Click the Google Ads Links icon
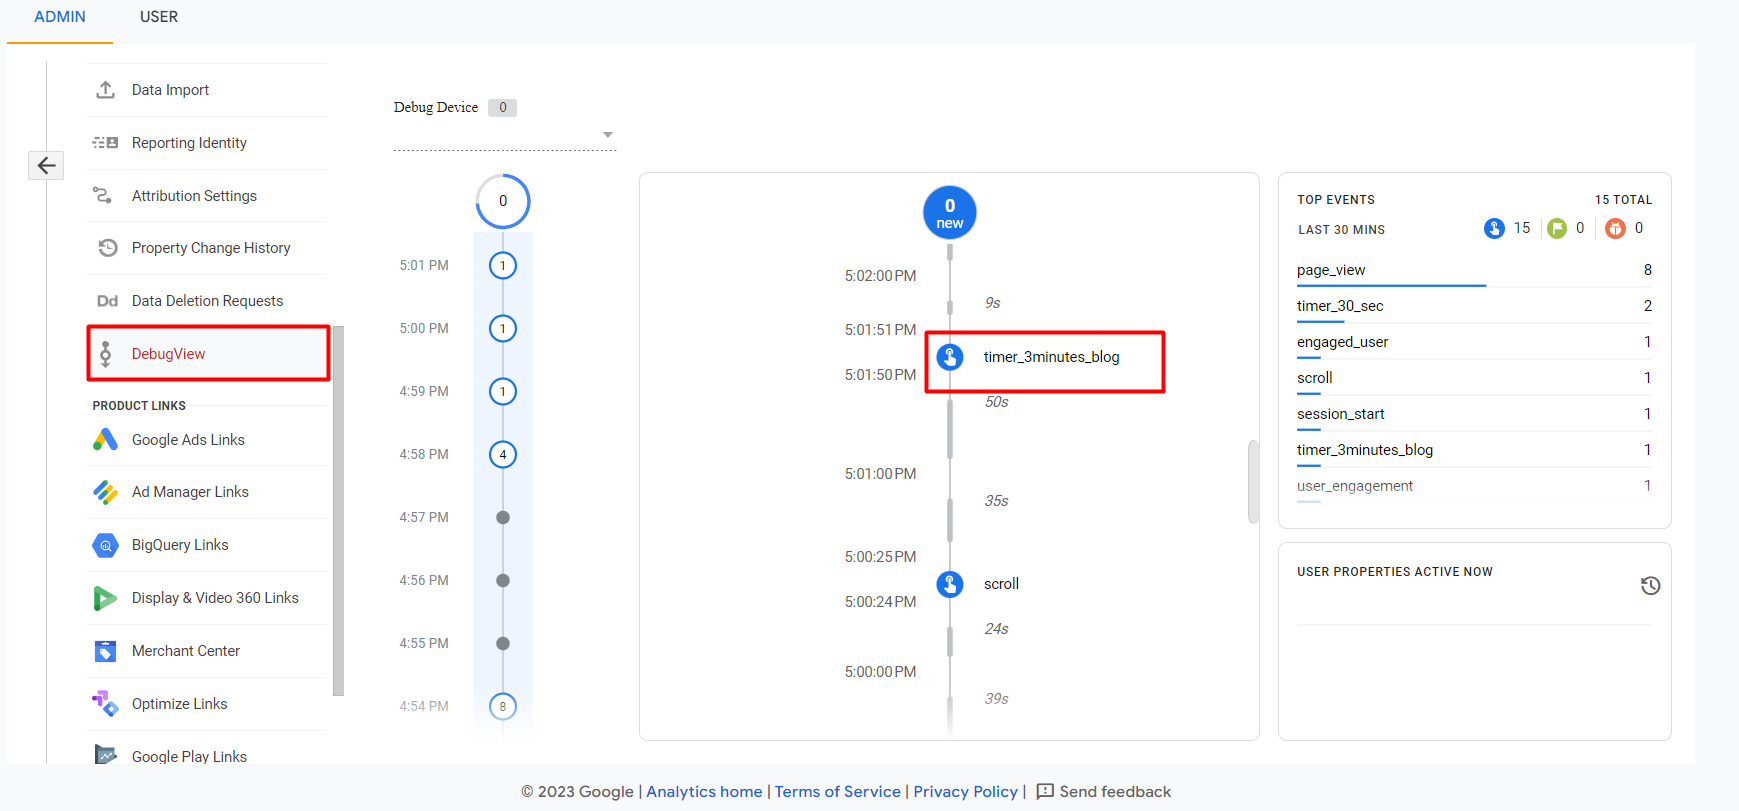The height and width of the screenshot is (811, 1739). pos(105,440)
